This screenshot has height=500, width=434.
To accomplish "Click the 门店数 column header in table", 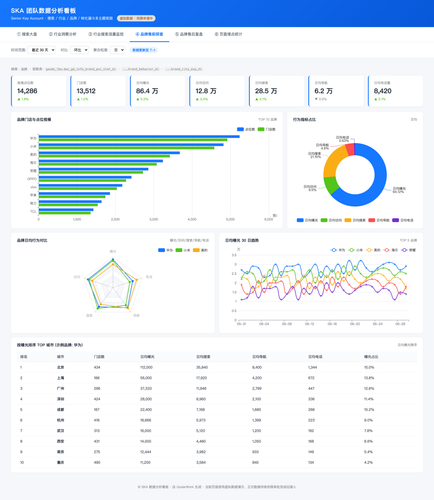I will click(x=99, y=357).
